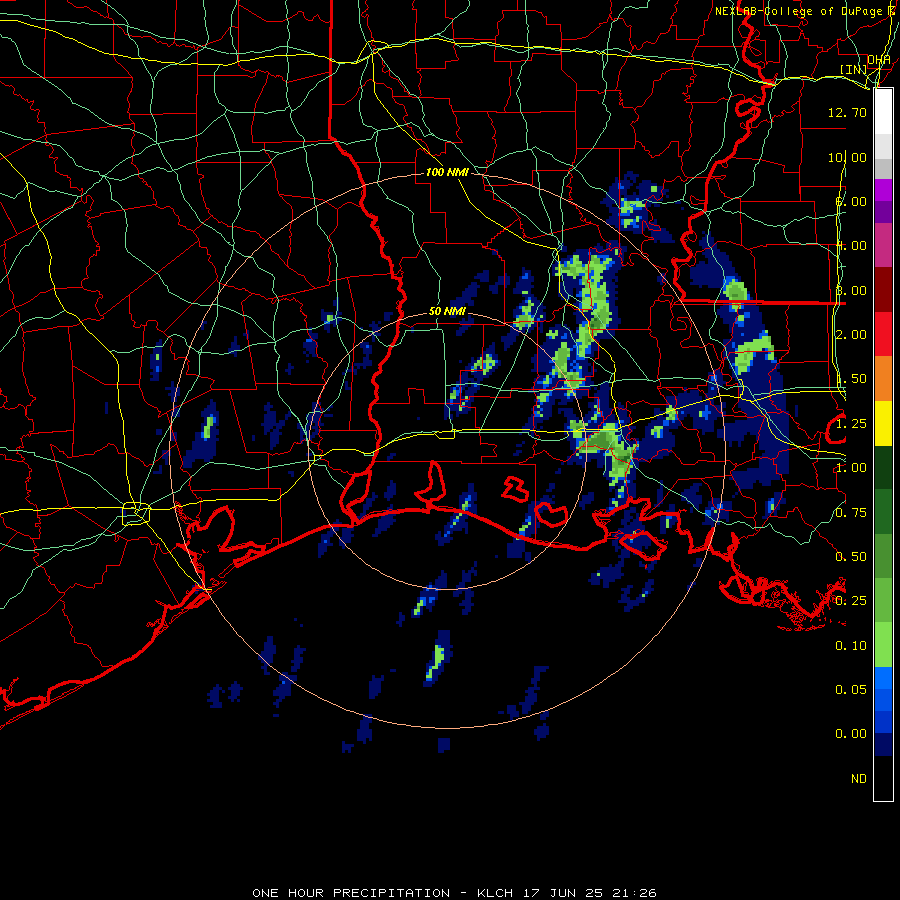Click the 0.10 scale value

[851, 646]
